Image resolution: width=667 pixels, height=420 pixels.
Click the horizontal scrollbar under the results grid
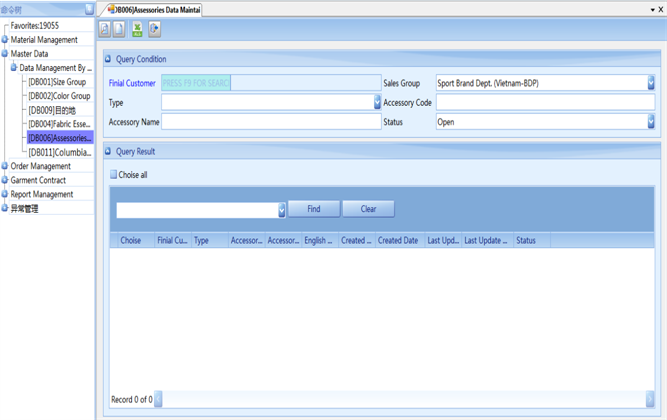click(x=400, y=400)
